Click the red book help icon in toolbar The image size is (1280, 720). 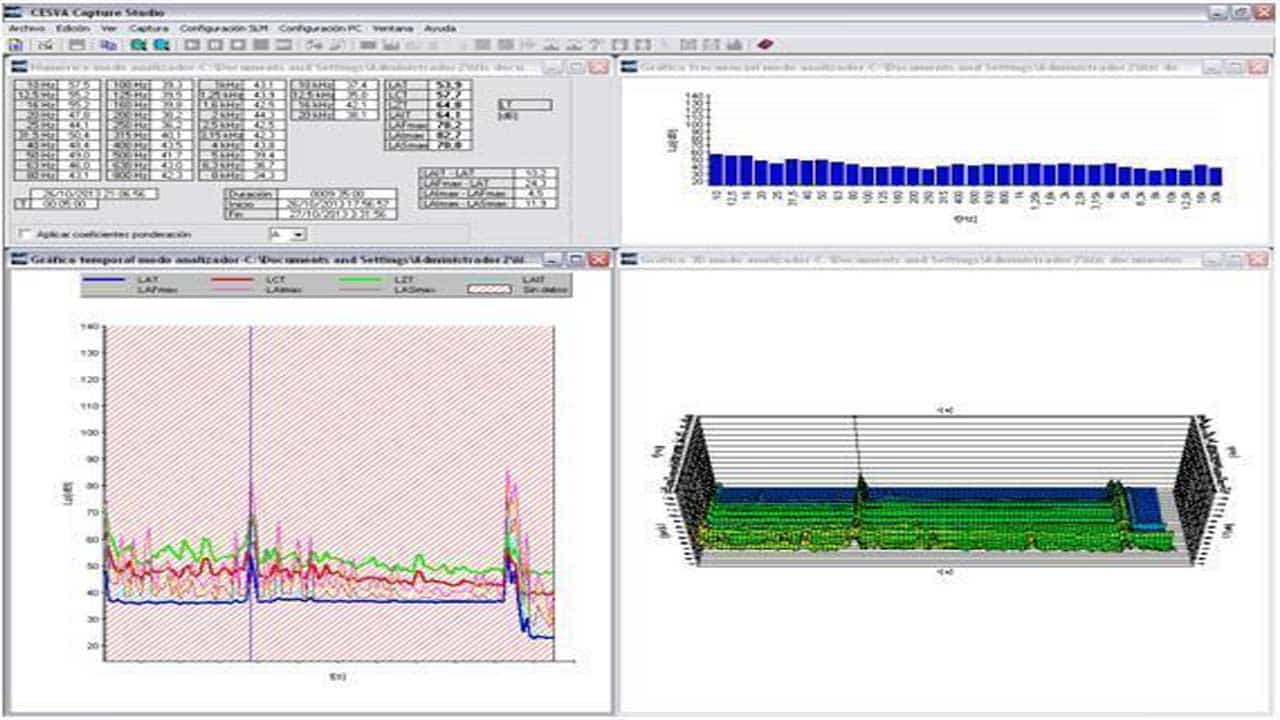765,45
